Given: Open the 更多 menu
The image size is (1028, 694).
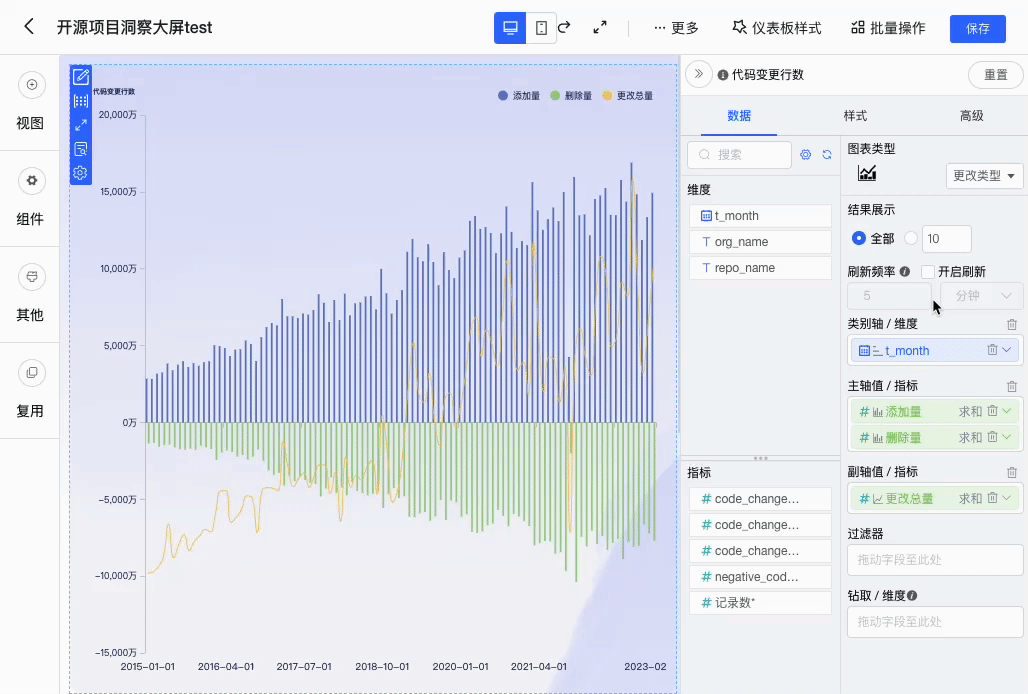Looking at the screenshot, I should pyautogui.click(x=677, y=28).
